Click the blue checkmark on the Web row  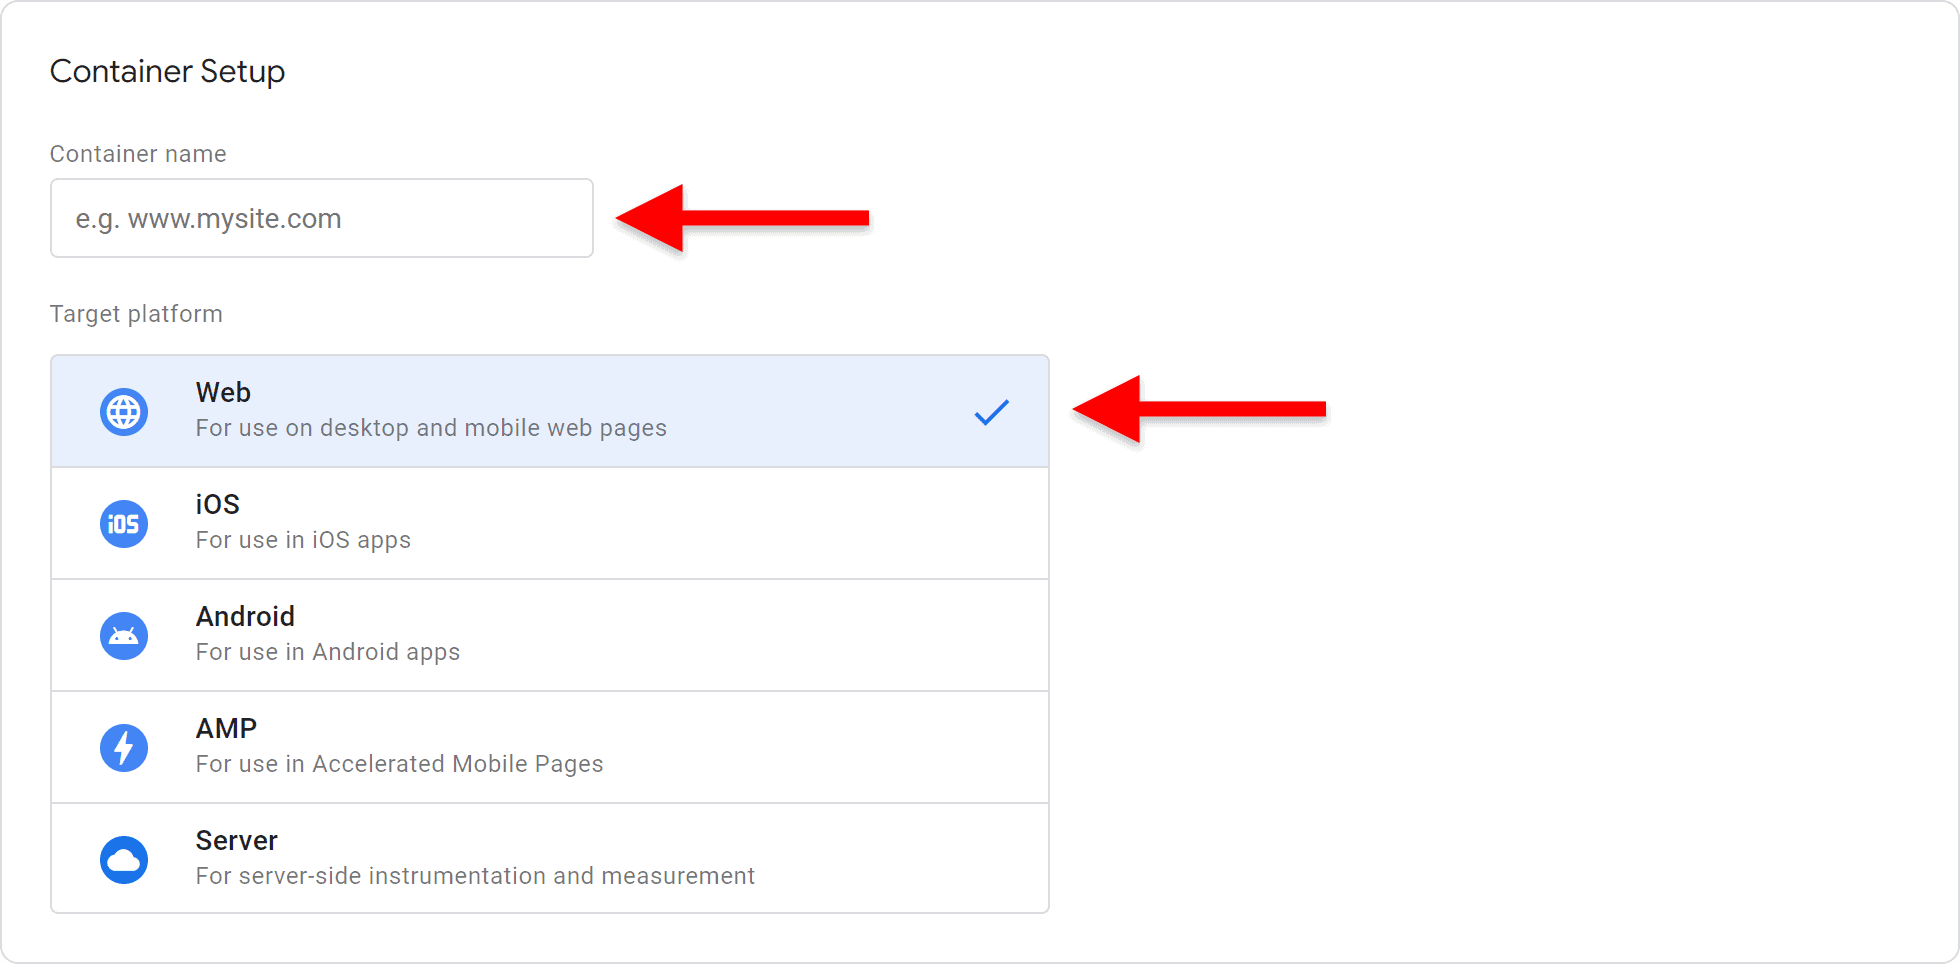(992, 411)
